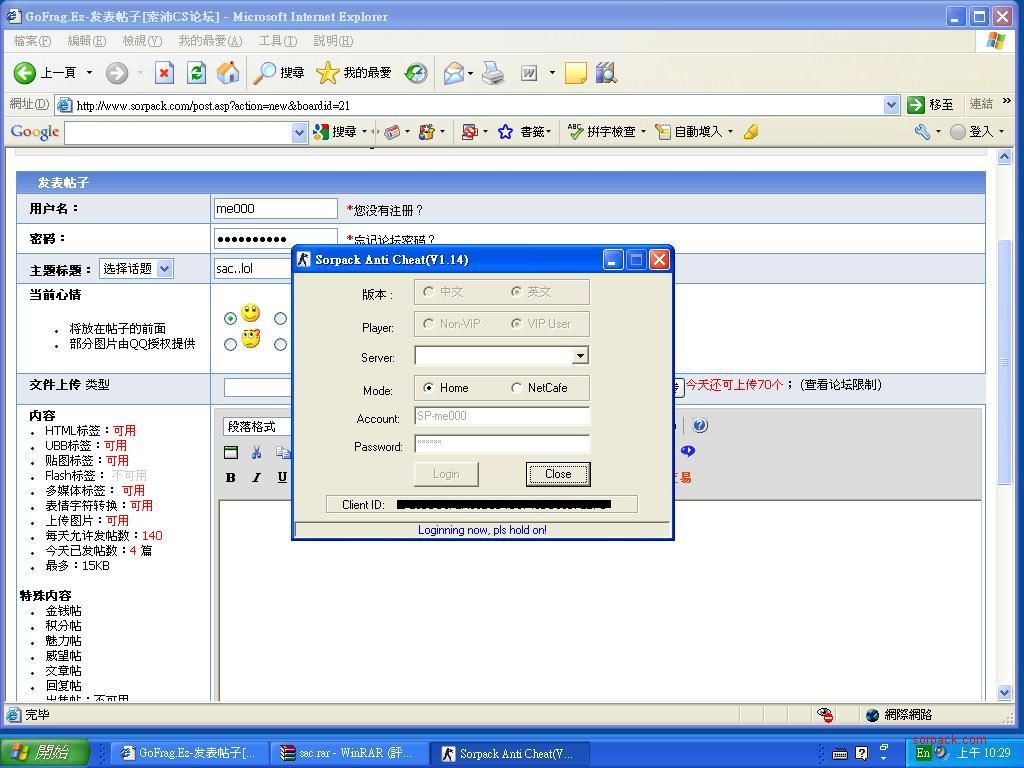Expand the Server dropdown list
This screenshot has width=1024, height=768.
579,356
